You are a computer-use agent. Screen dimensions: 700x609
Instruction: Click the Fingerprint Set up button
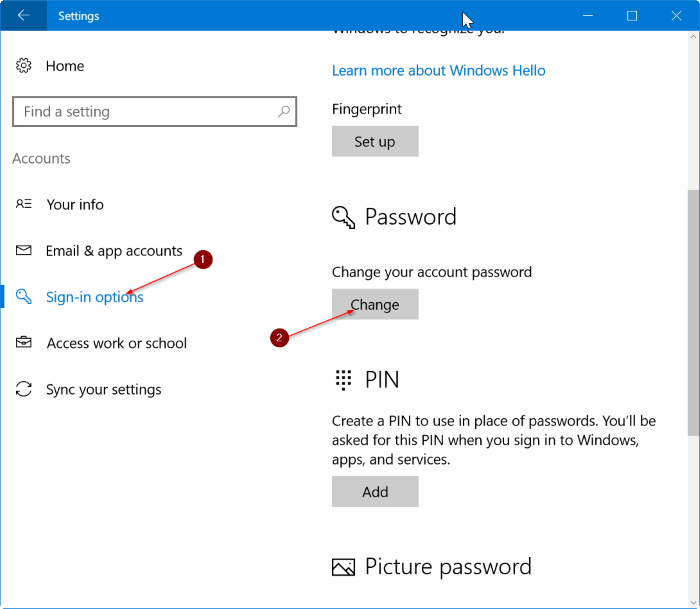tap(375, 142)
